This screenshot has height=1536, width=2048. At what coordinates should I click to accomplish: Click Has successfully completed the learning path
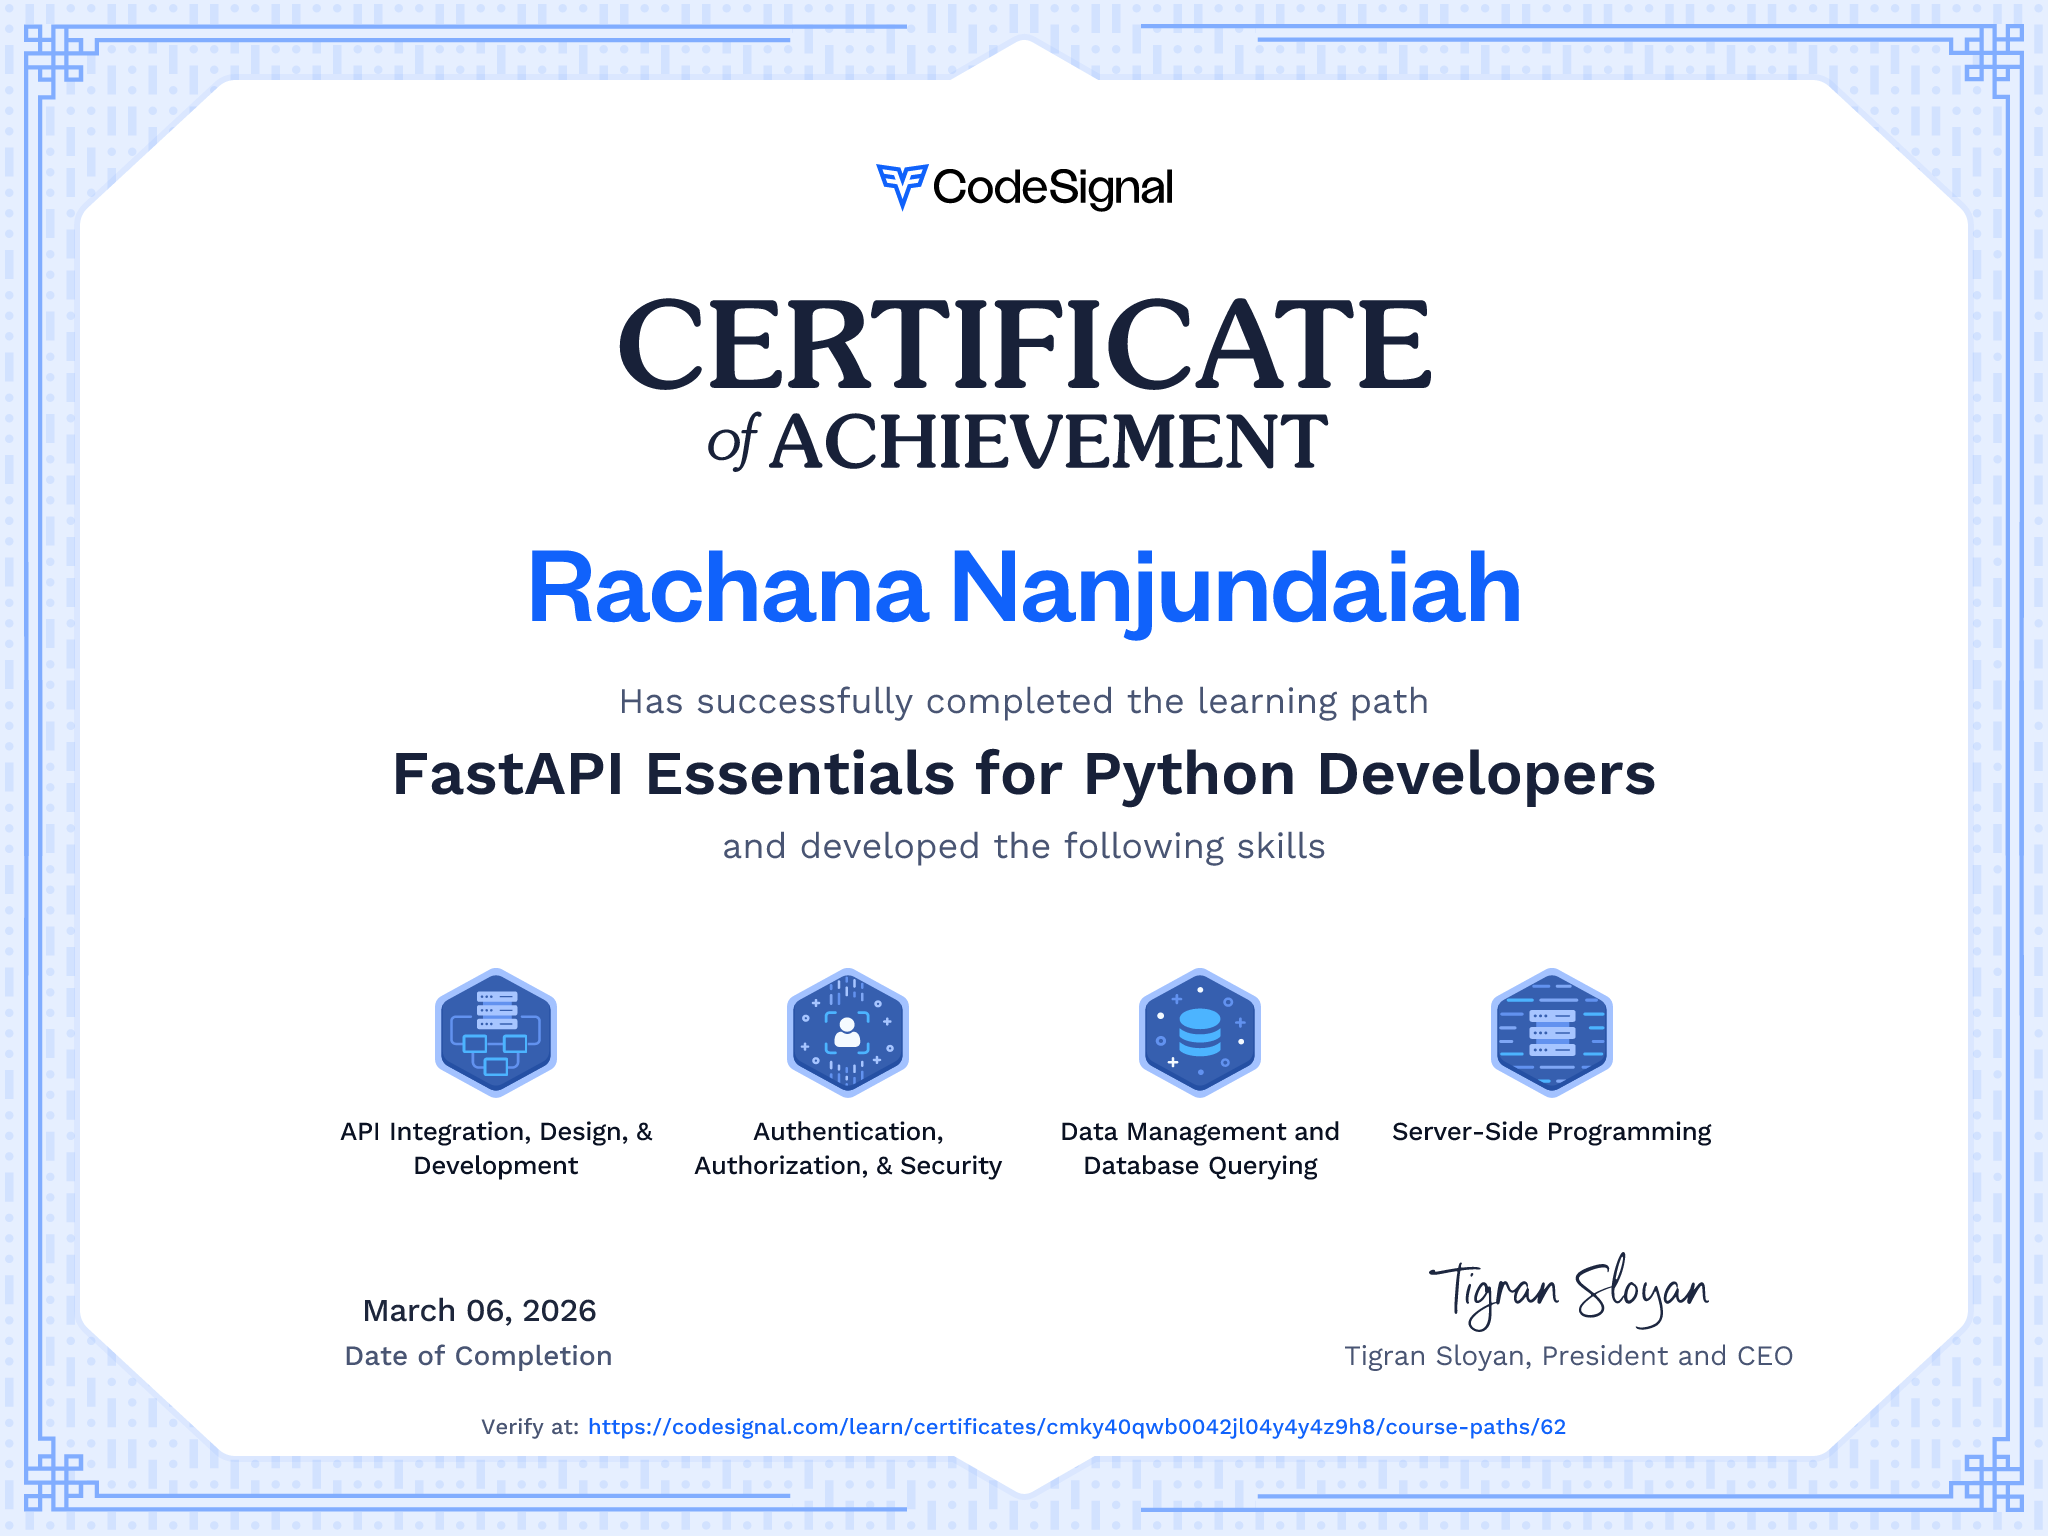pos(1024,702)
